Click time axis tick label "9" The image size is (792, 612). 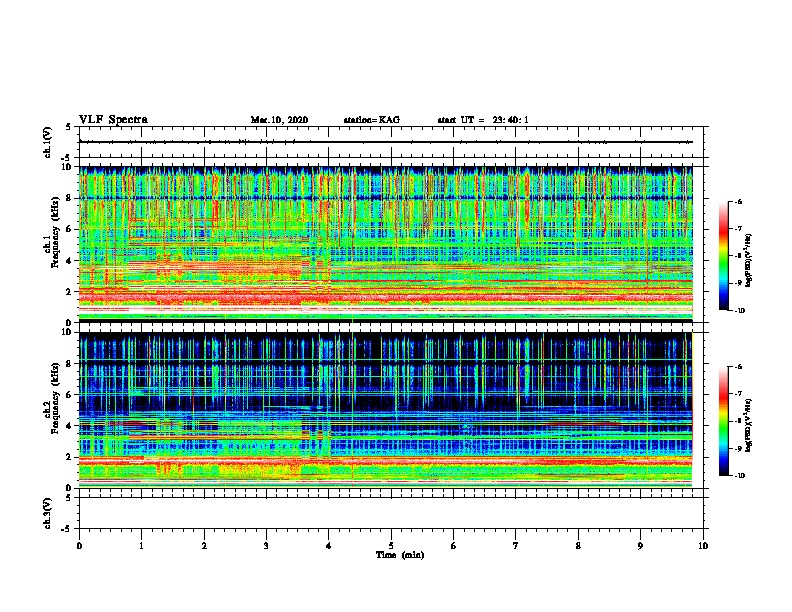point(640,546)
